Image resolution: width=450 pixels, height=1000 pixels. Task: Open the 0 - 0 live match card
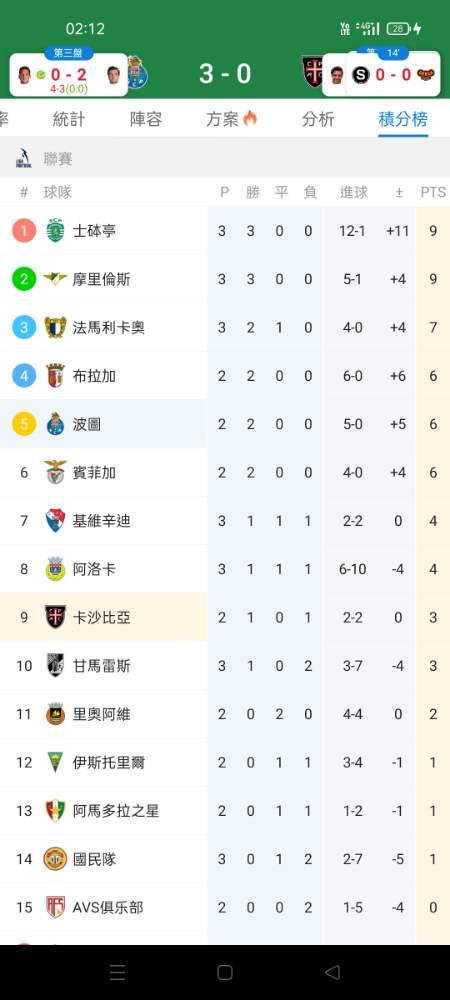(x=393, y=74)
